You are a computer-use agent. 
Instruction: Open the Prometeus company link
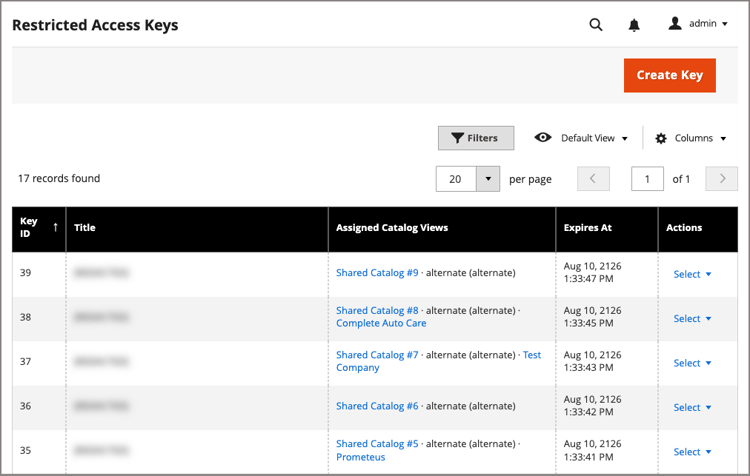[x=360, y=457]
